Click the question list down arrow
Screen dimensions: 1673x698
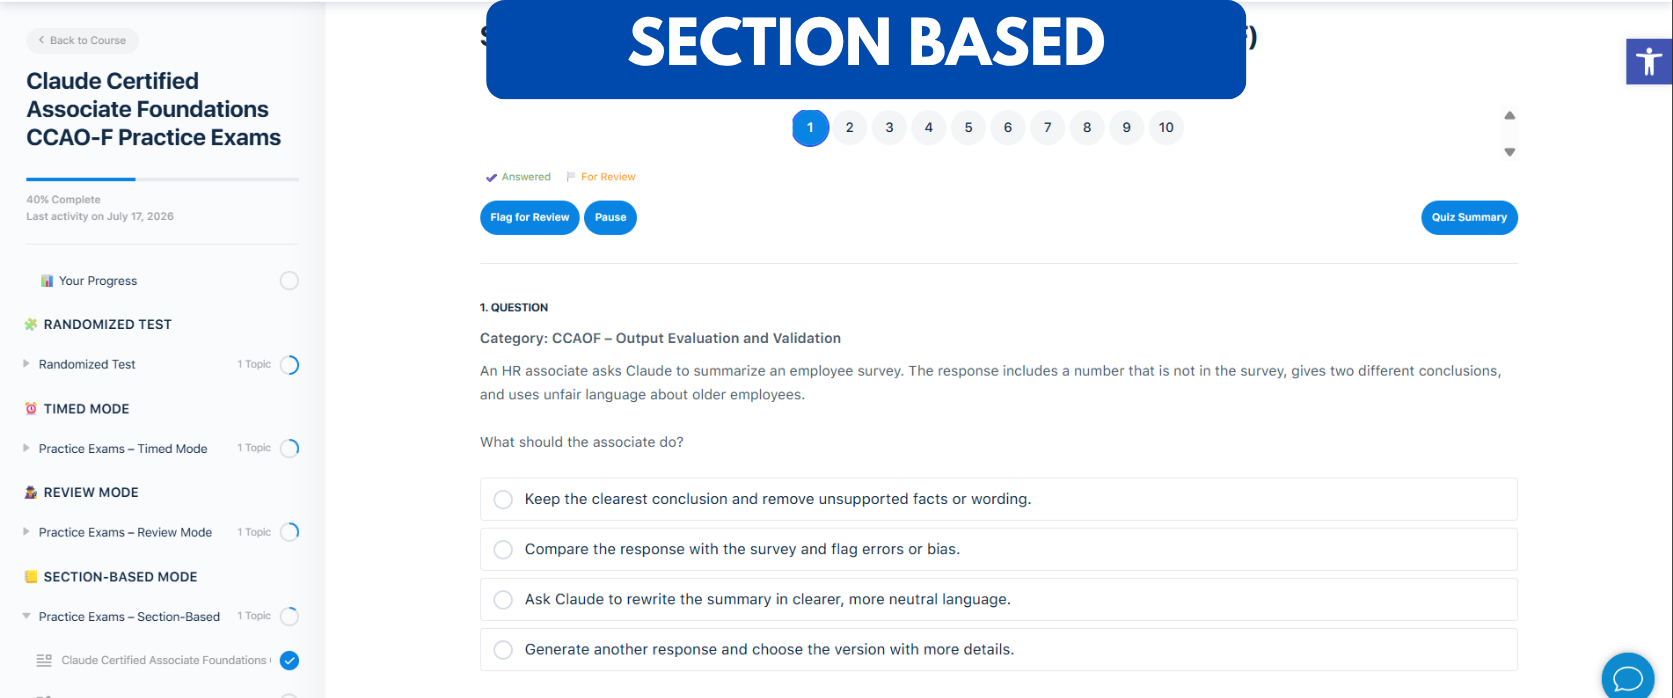coord(1510,152)
